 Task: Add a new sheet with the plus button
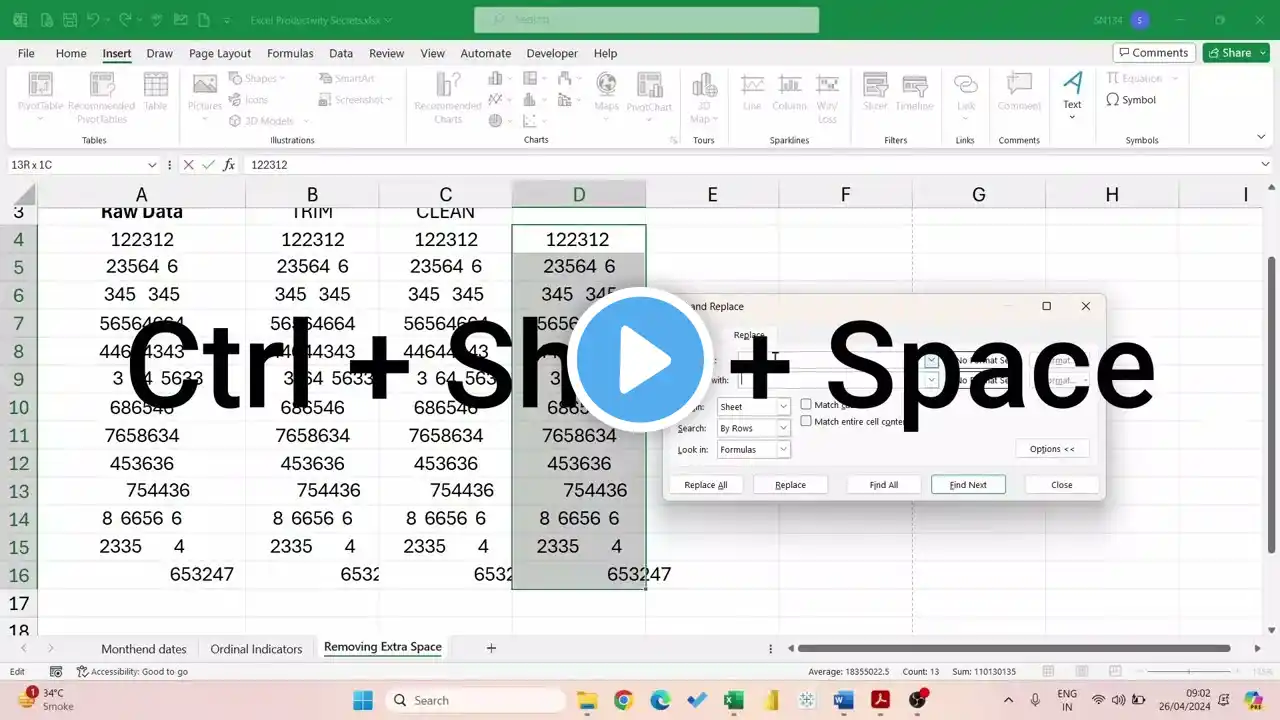coord(491,648)
